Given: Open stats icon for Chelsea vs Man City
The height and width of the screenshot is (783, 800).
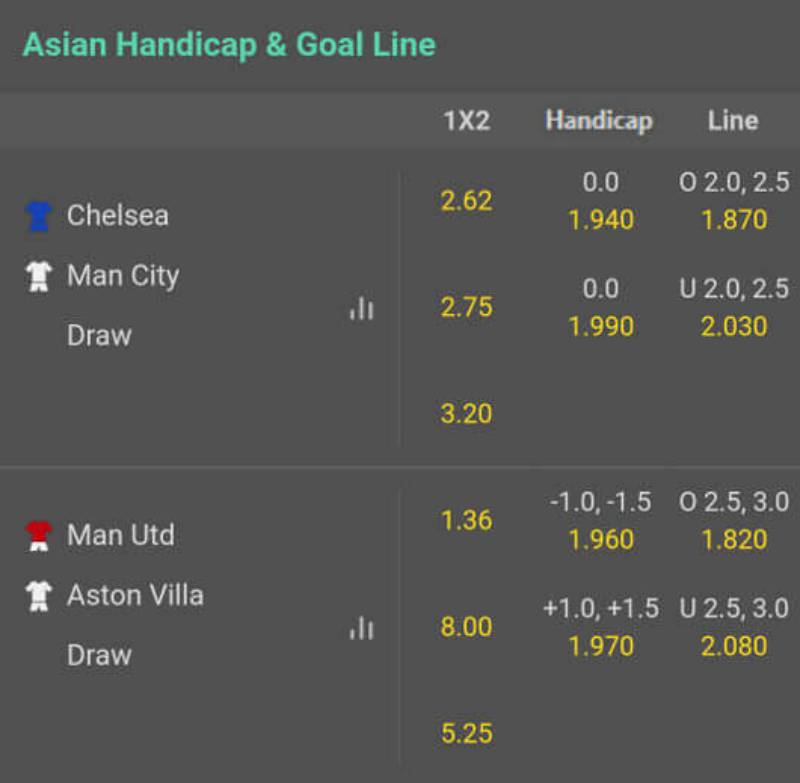Looking at the screenshot, I should [361, 310].
